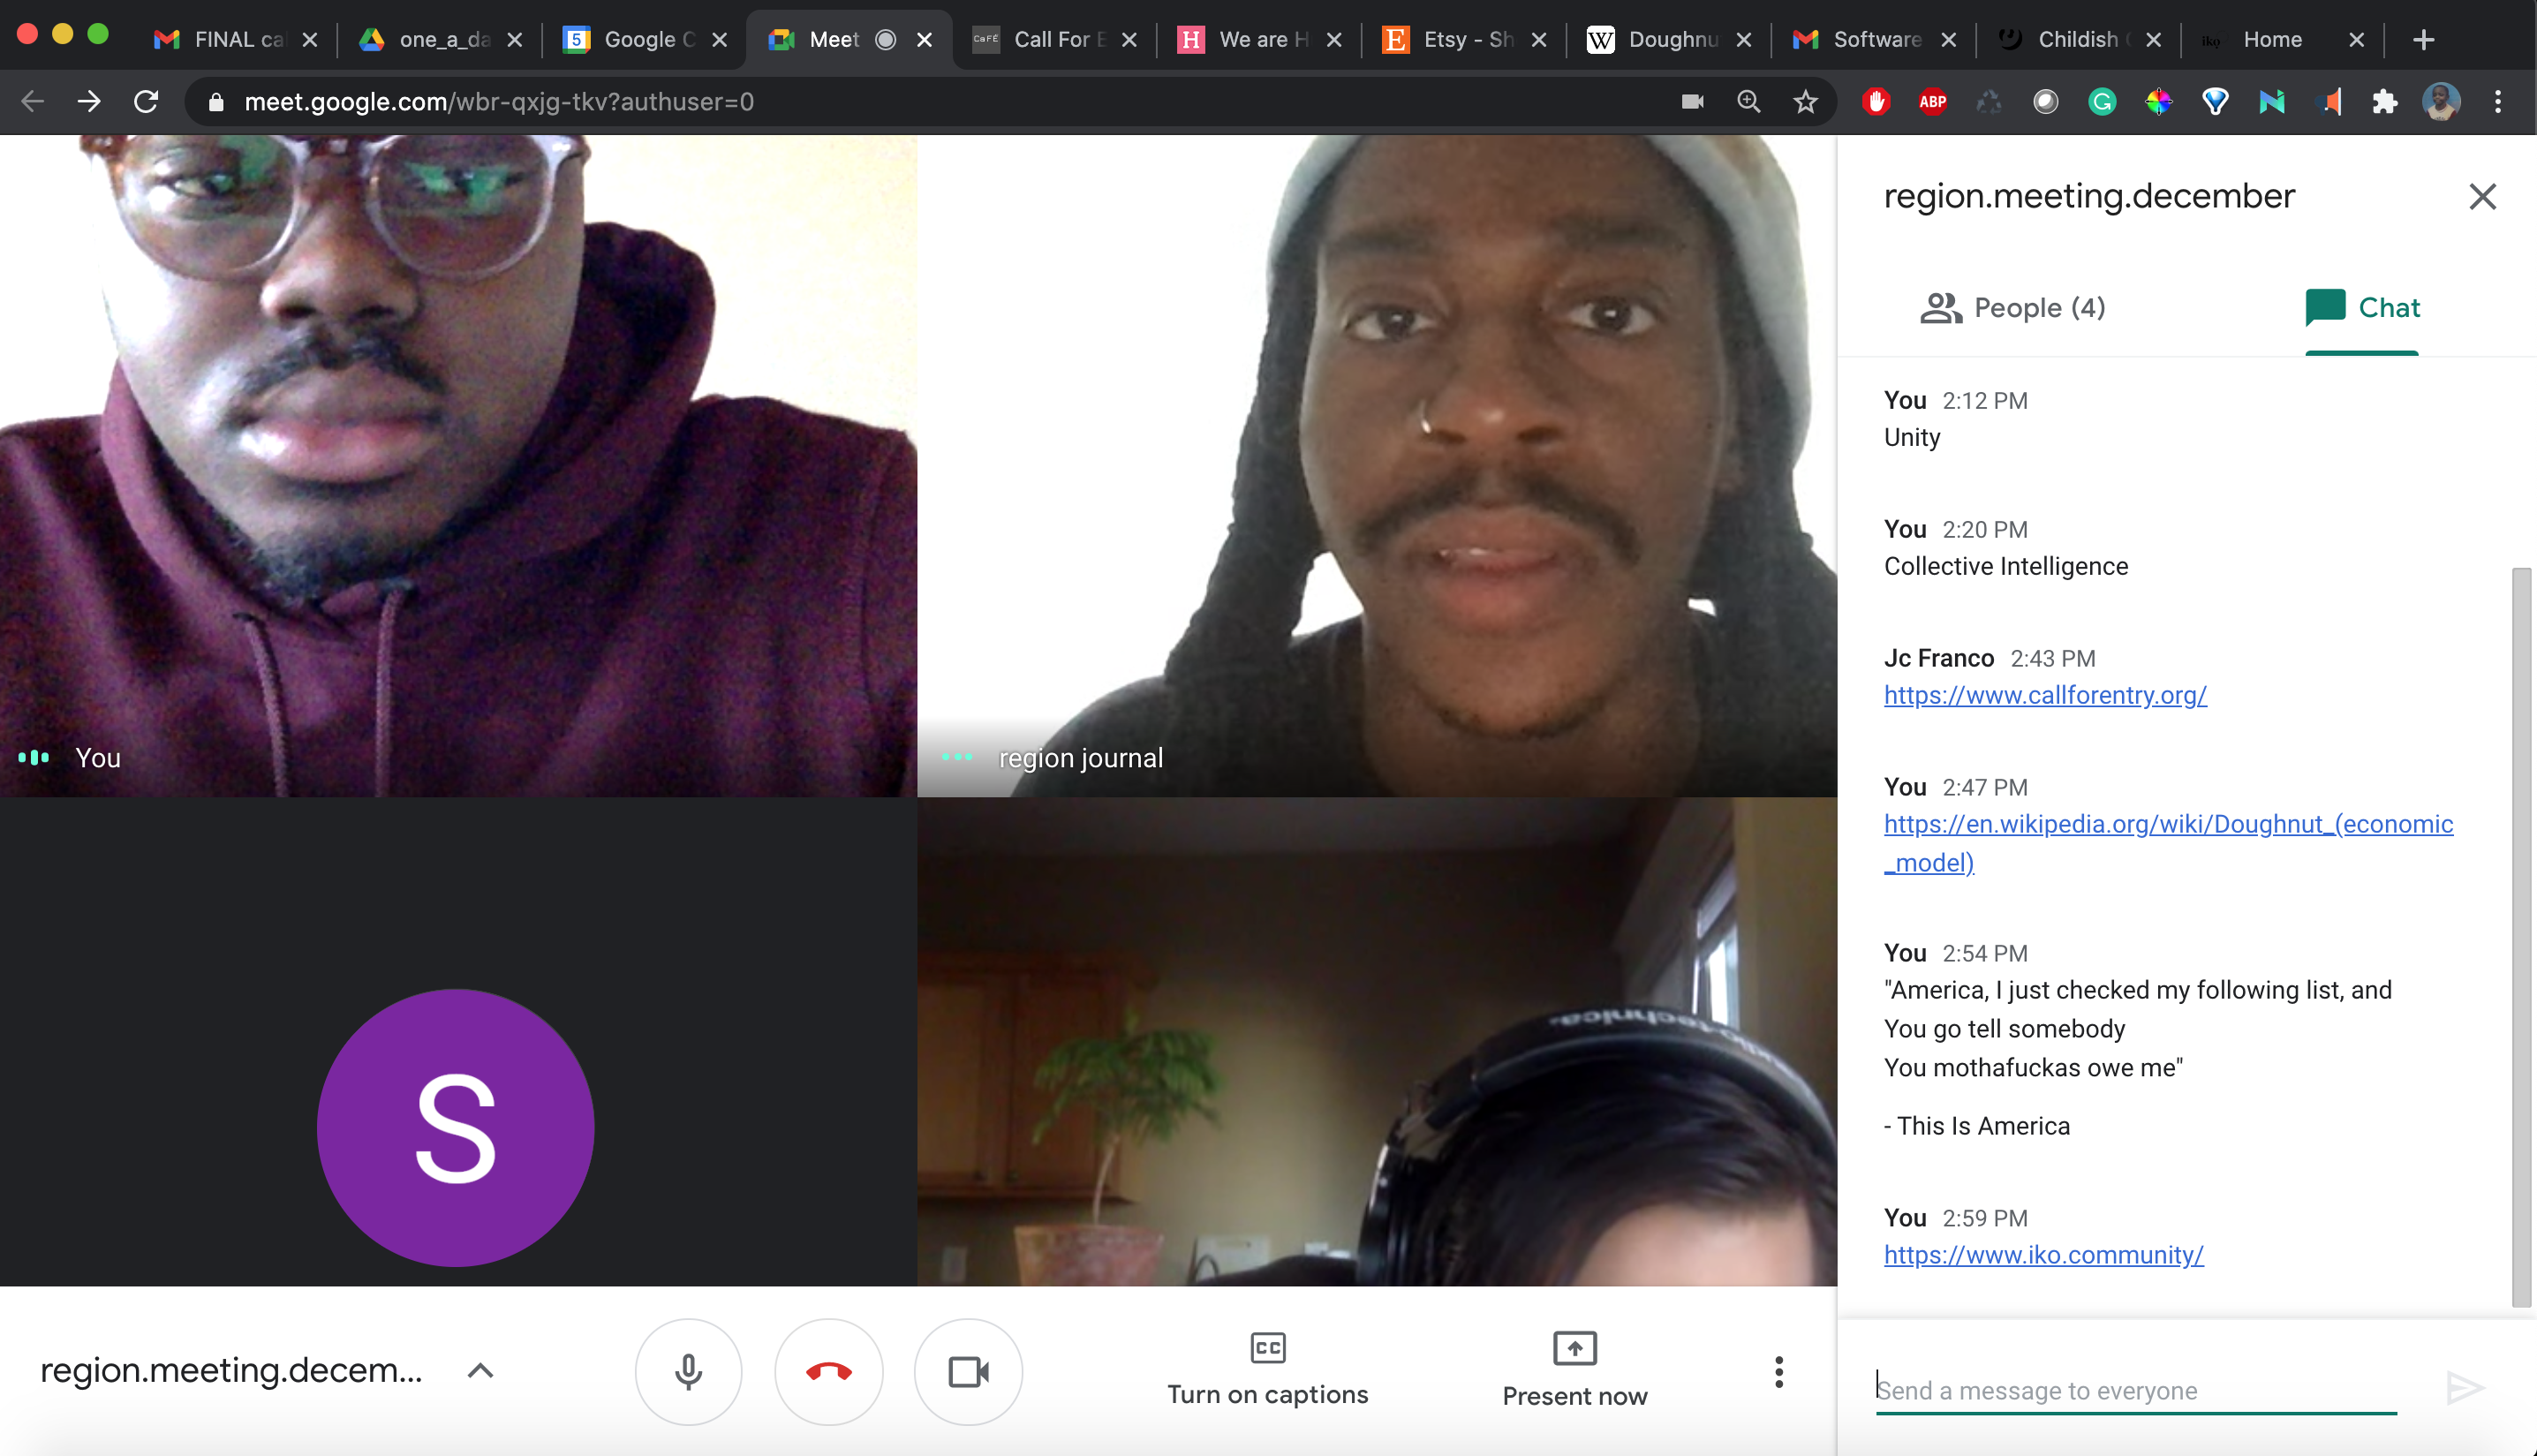Screen dimensions: 2537x1456
Task: Select the Chat tab
Action: 2362,307
